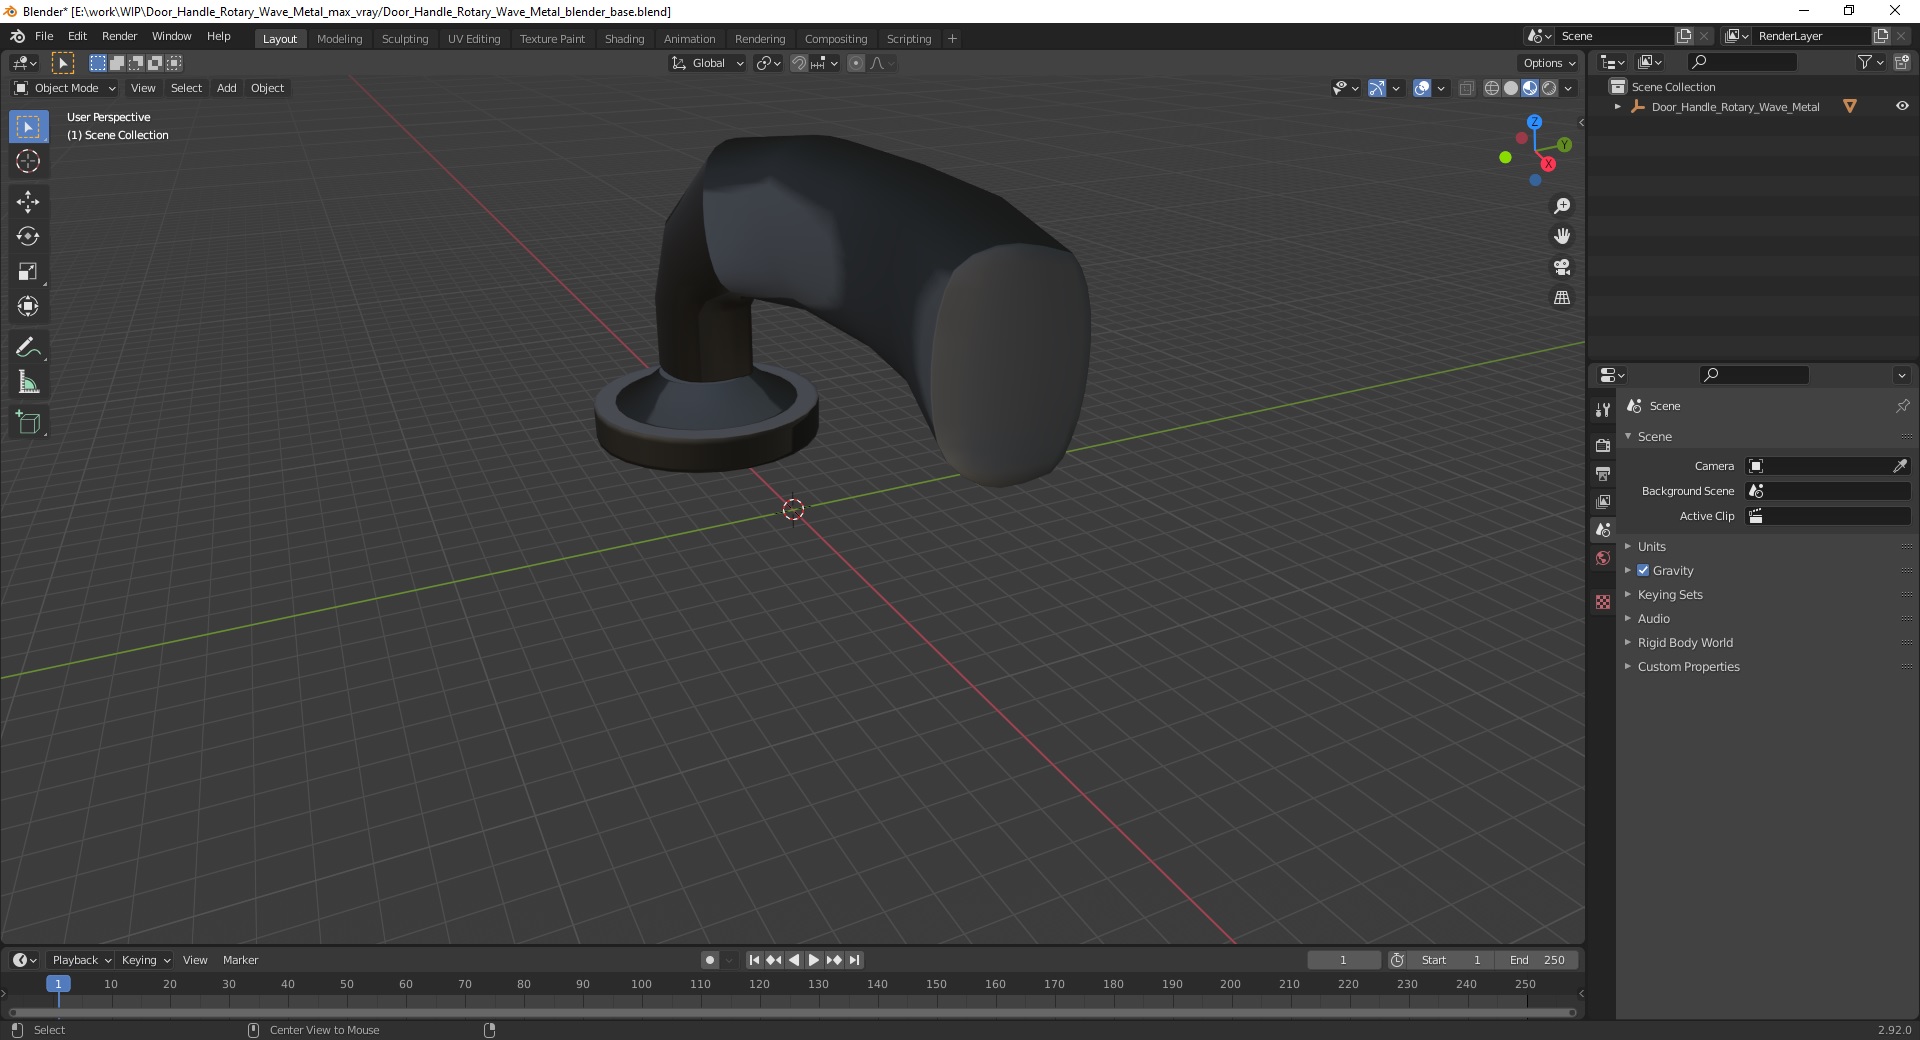The height and width of the screenshot is (1040, 1920).
Task: Click the Z axis on navigation gizmo
Action: tap(1534, 122)
